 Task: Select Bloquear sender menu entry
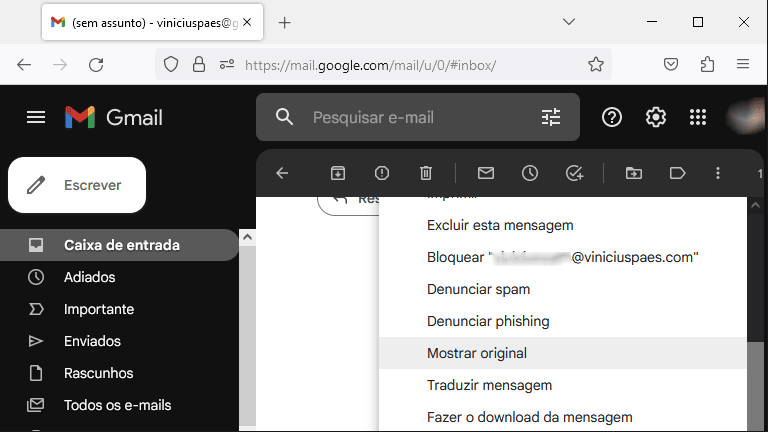(x=563, y=257)
